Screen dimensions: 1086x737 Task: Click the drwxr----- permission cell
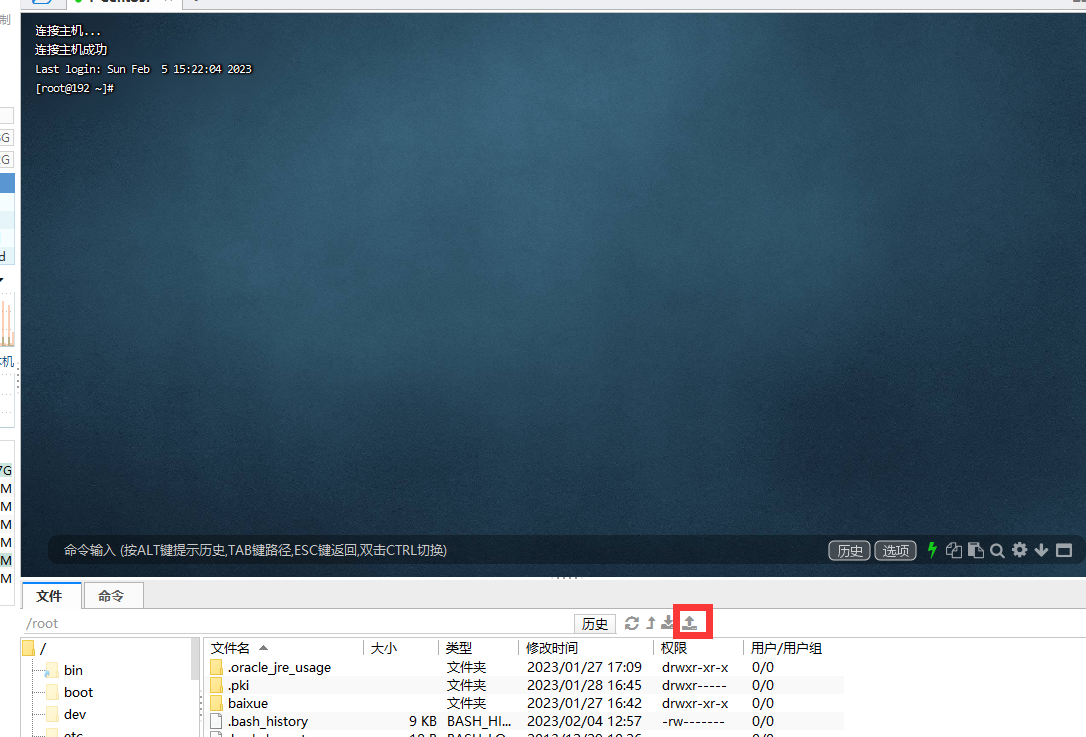694,685
